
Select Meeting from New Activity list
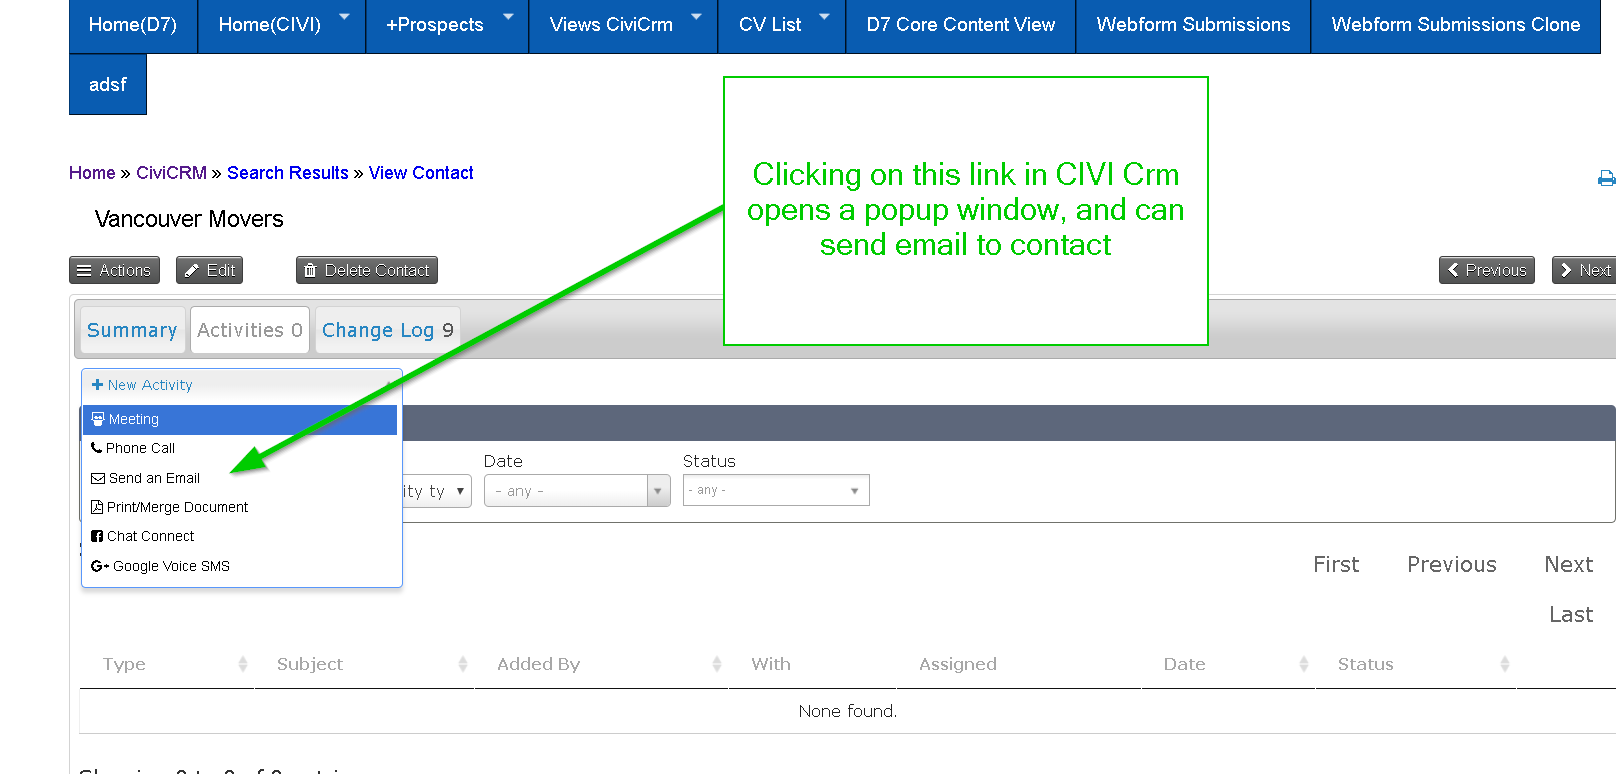pos(240,420)
